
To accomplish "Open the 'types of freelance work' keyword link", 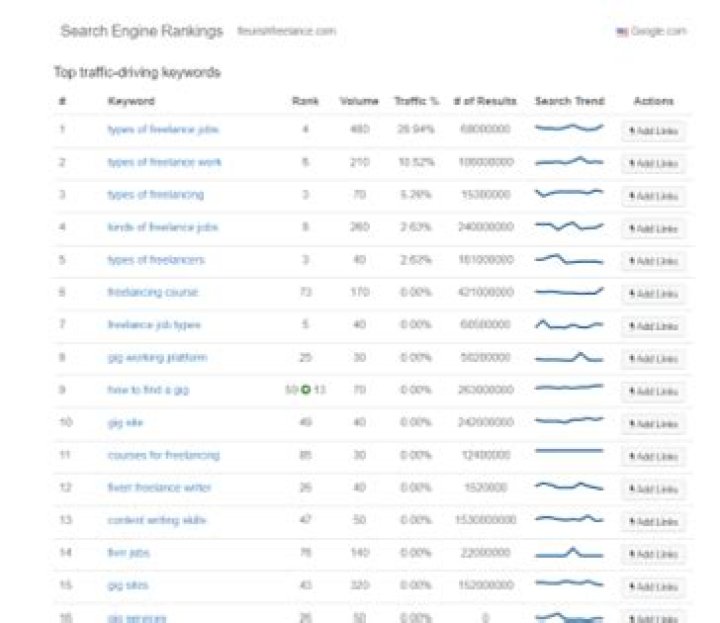I will [x=164, y=162].
